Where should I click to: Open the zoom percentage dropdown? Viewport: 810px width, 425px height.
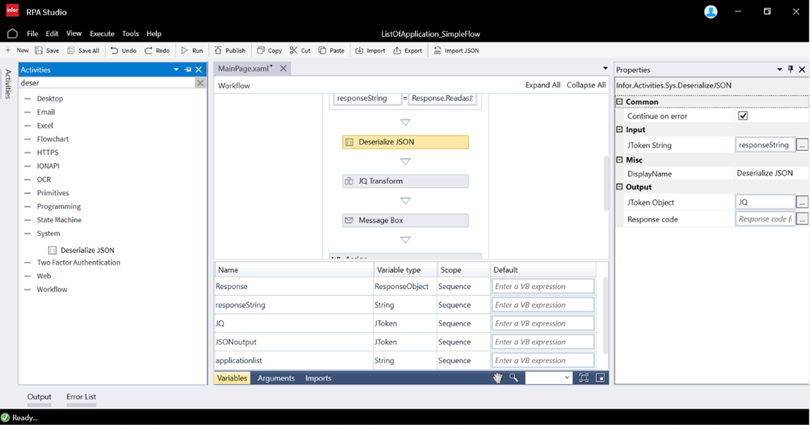(566, 378)
